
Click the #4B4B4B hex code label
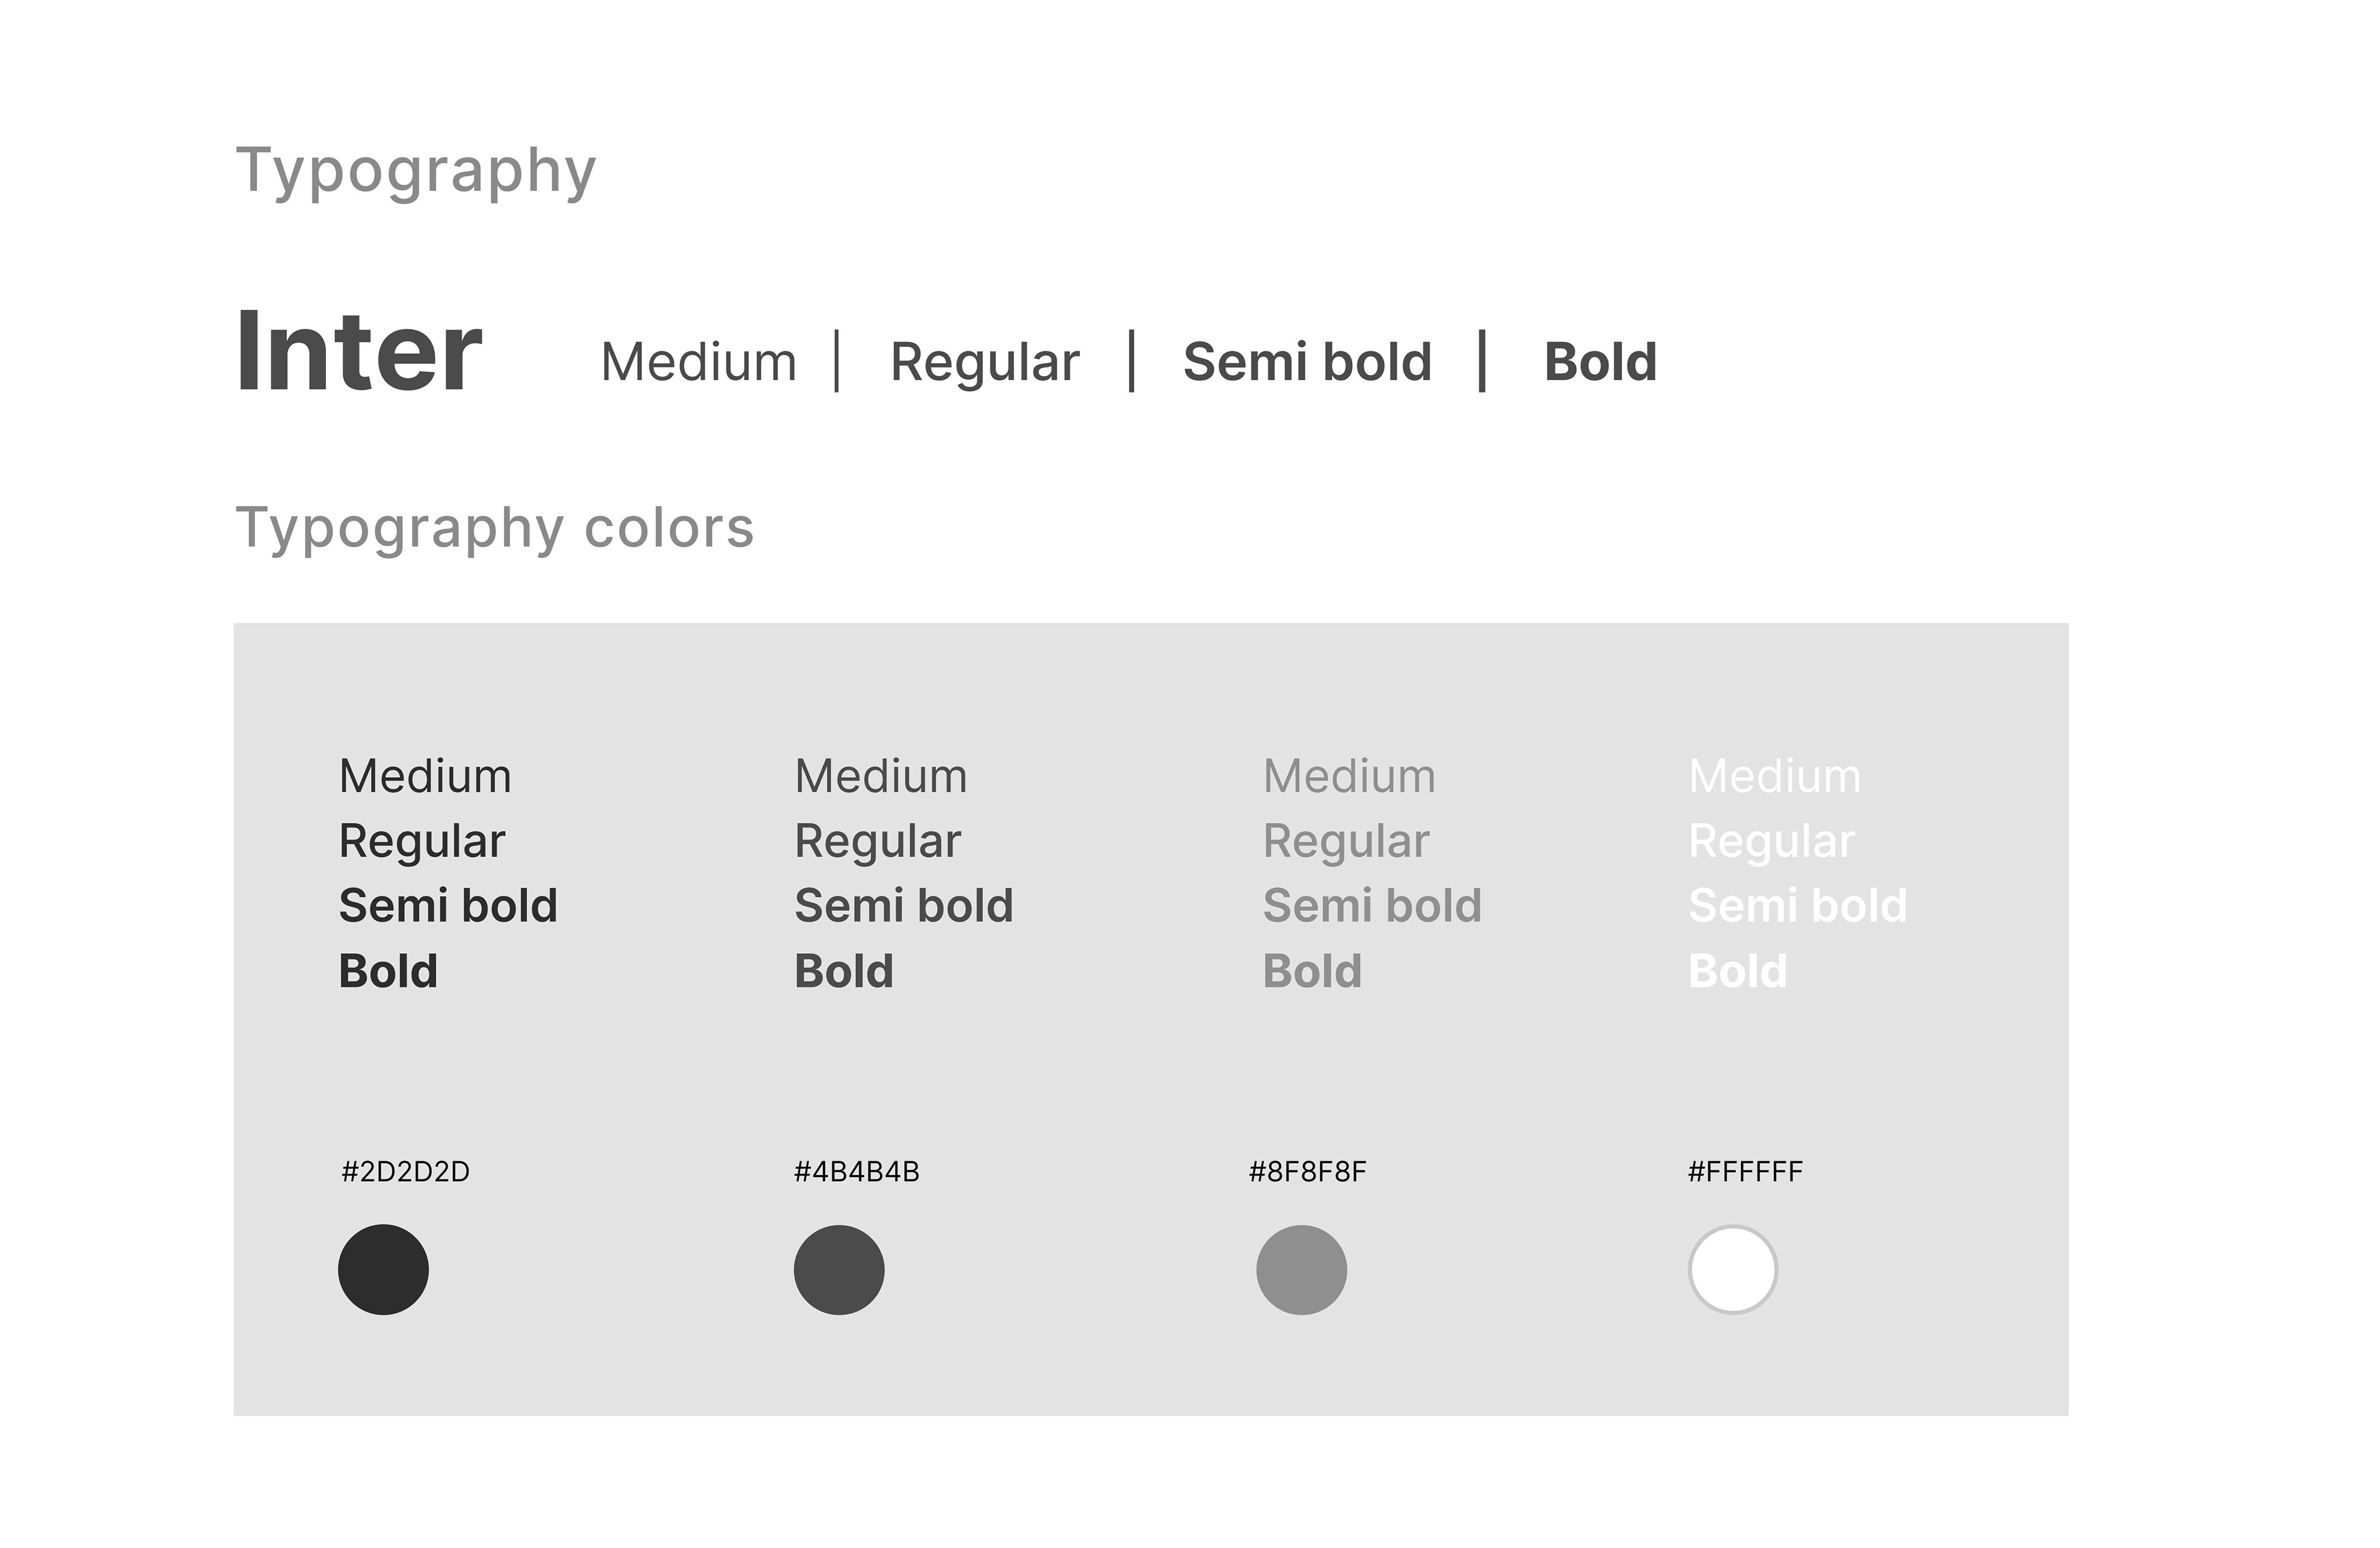pyautogui.click(x=856, y=1171)
